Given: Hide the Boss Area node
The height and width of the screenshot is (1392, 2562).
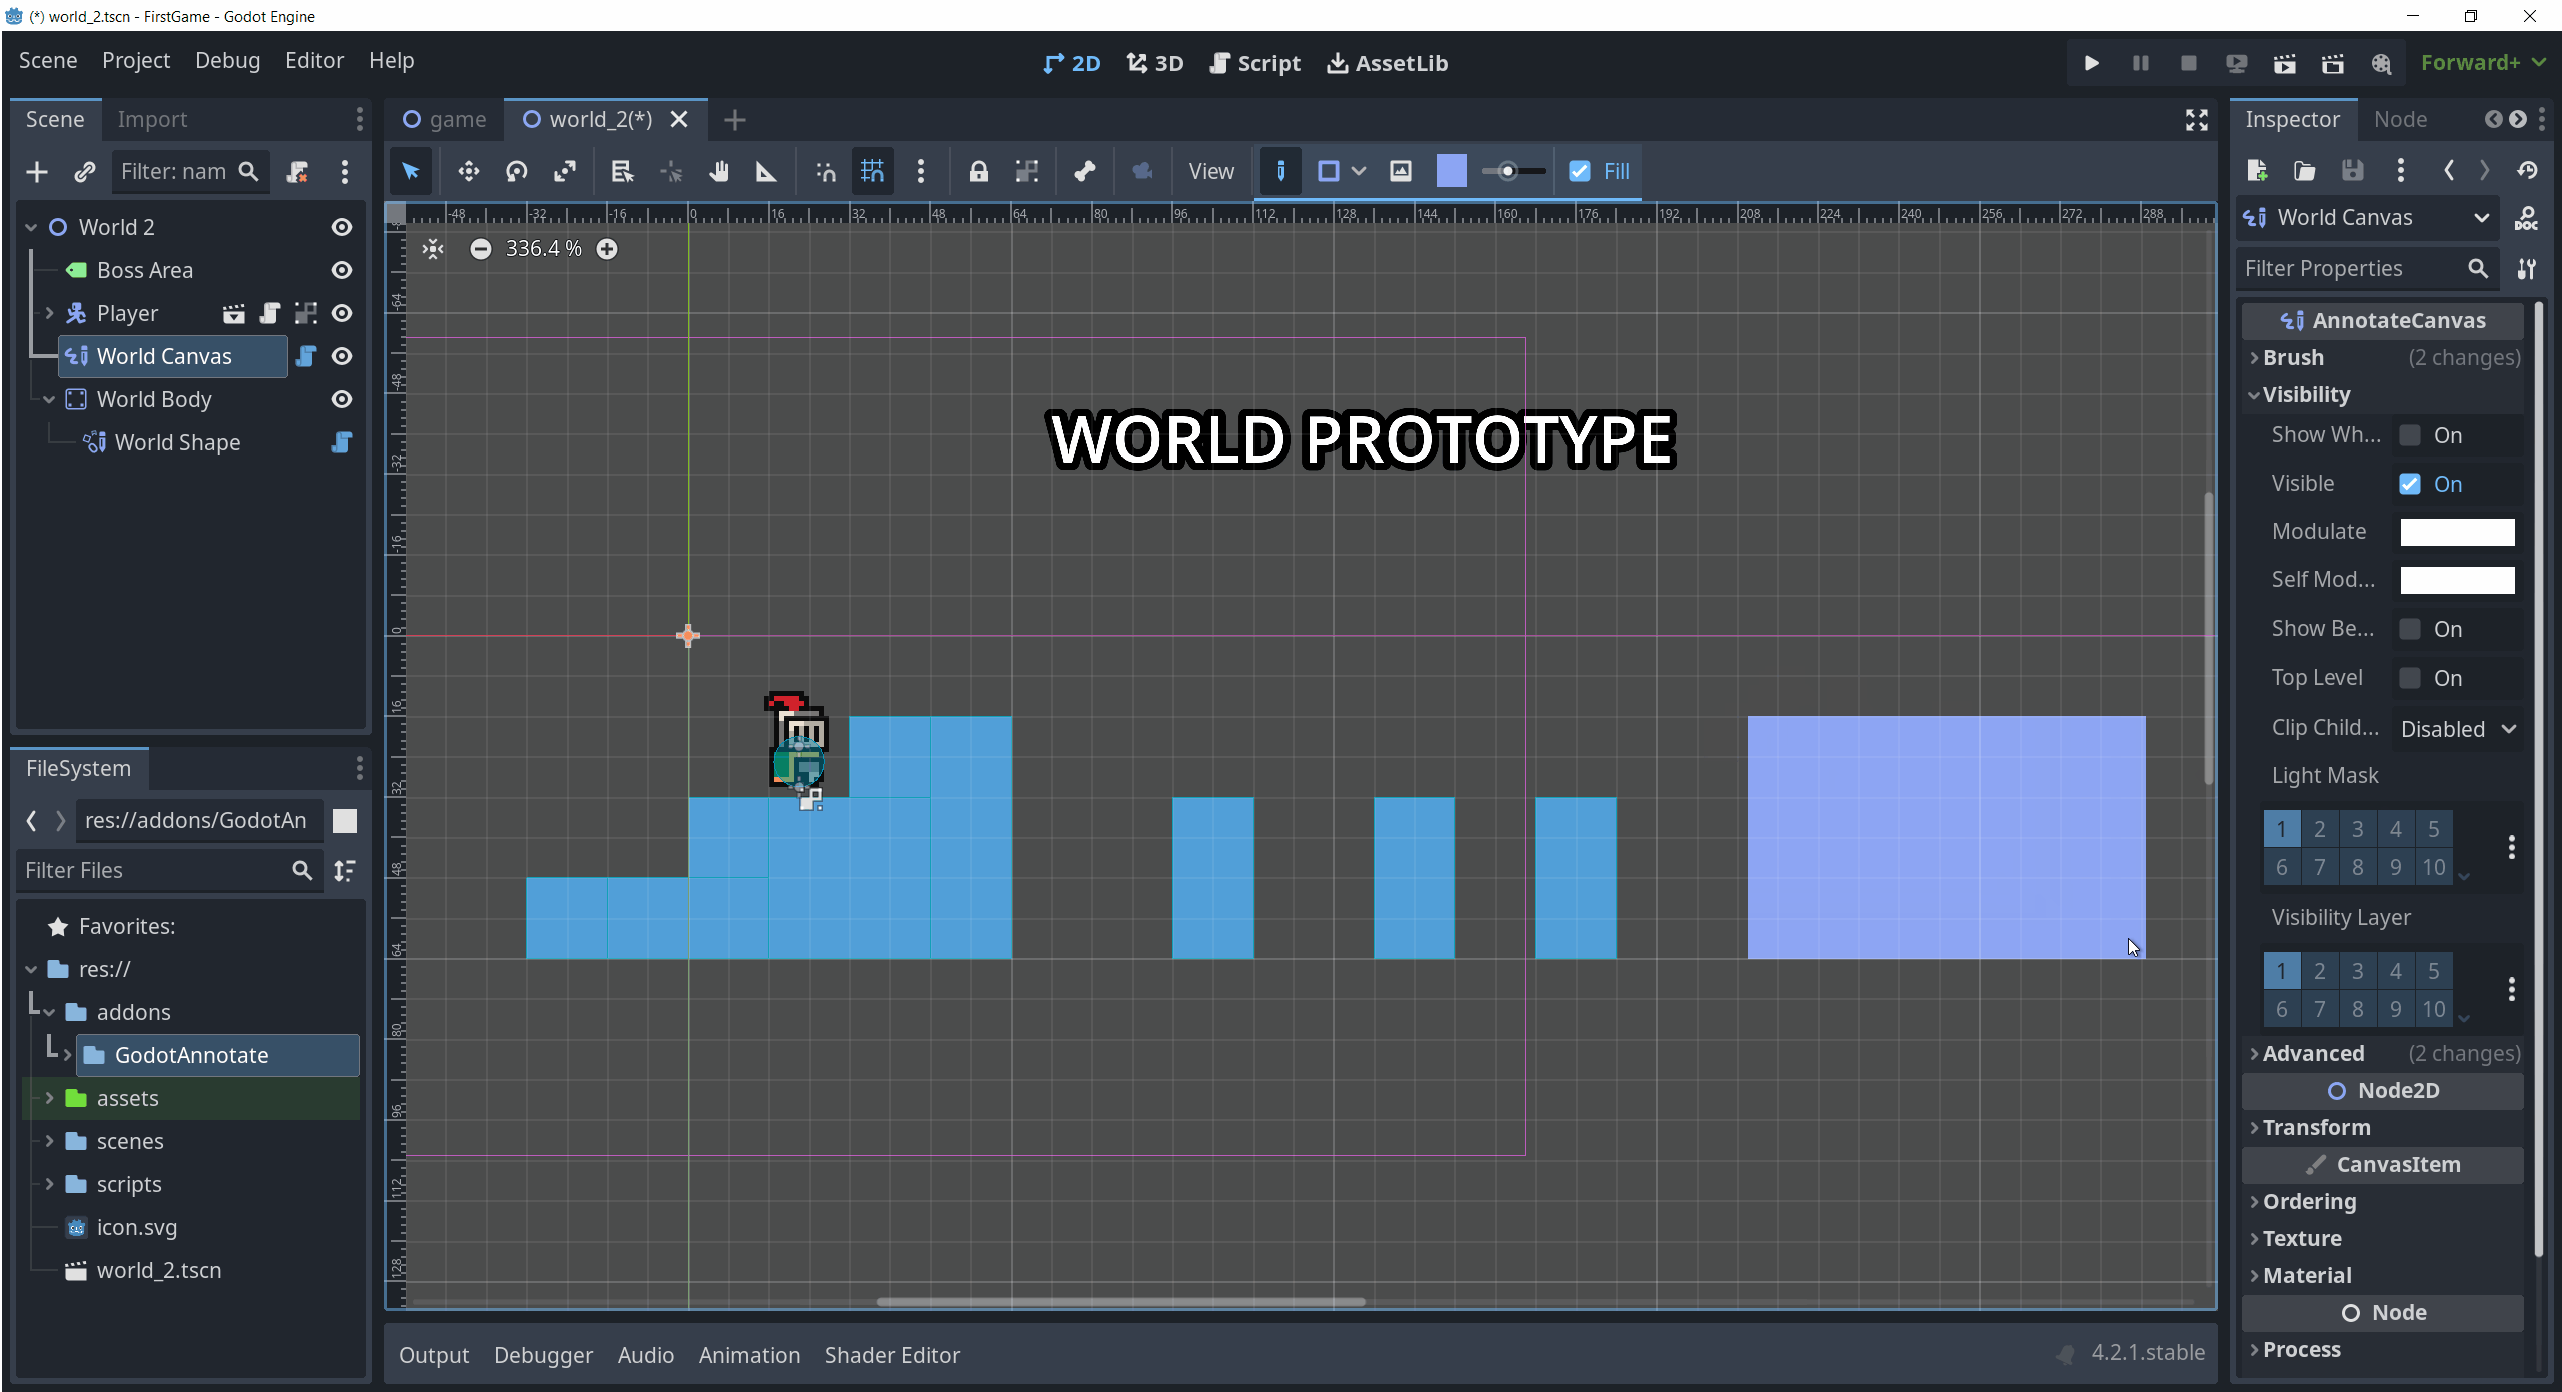Looking at the screenshot, I should (x=341, y=270).
